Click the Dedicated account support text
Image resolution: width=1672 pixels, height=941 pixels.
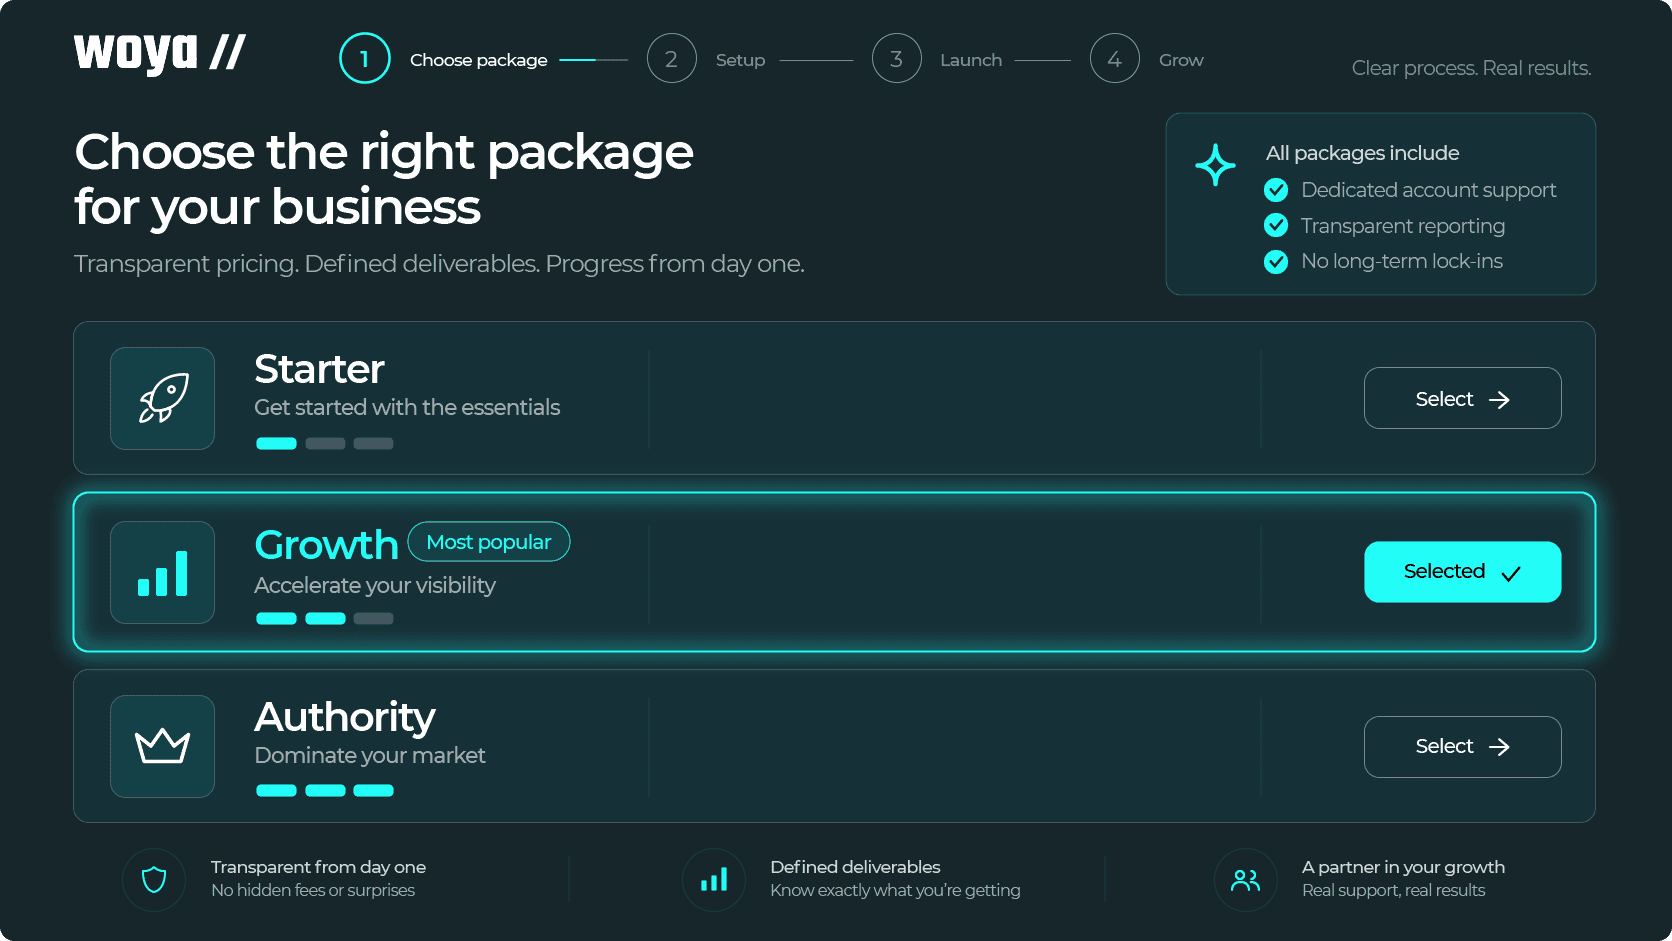coord(1429,190)
